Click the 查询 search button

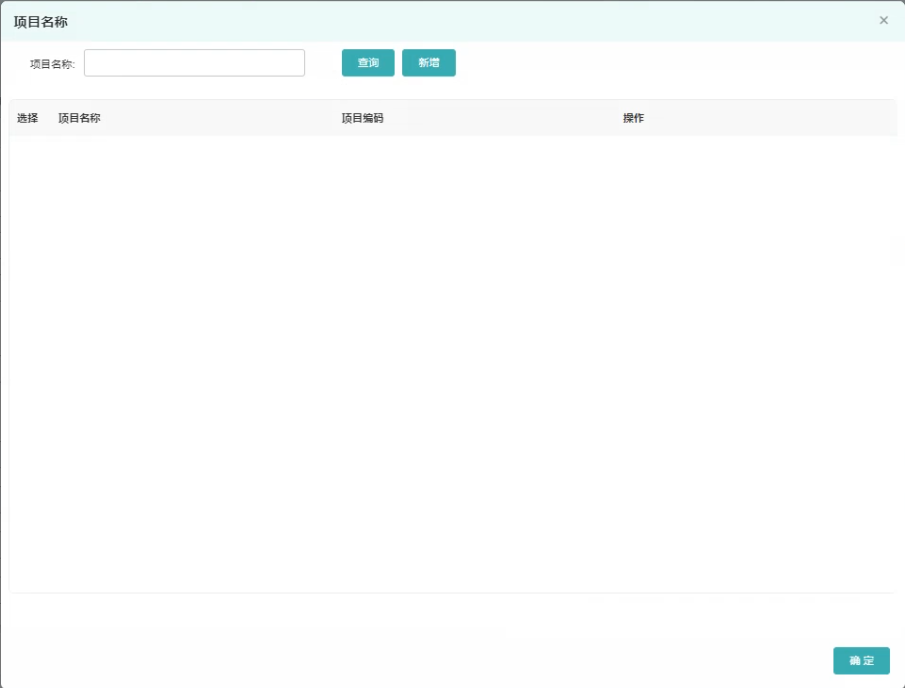click(368, 63)
